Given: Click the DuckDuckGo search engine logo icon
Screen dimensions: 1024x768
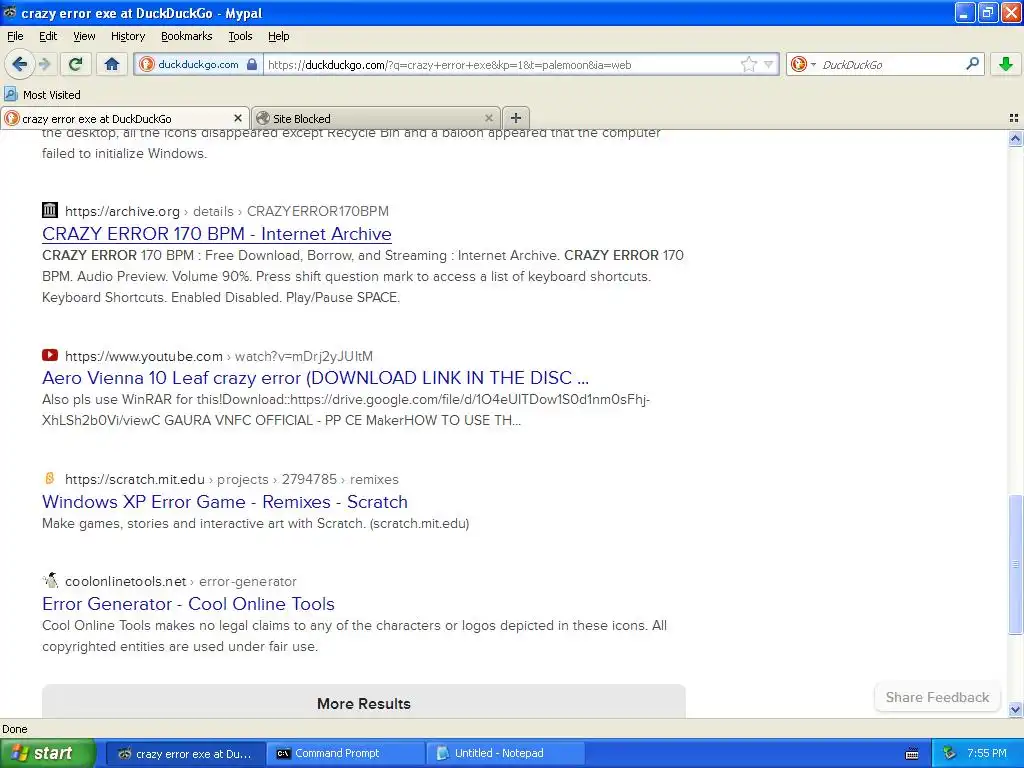Looking at the screenshot, I should pos(798,64).
